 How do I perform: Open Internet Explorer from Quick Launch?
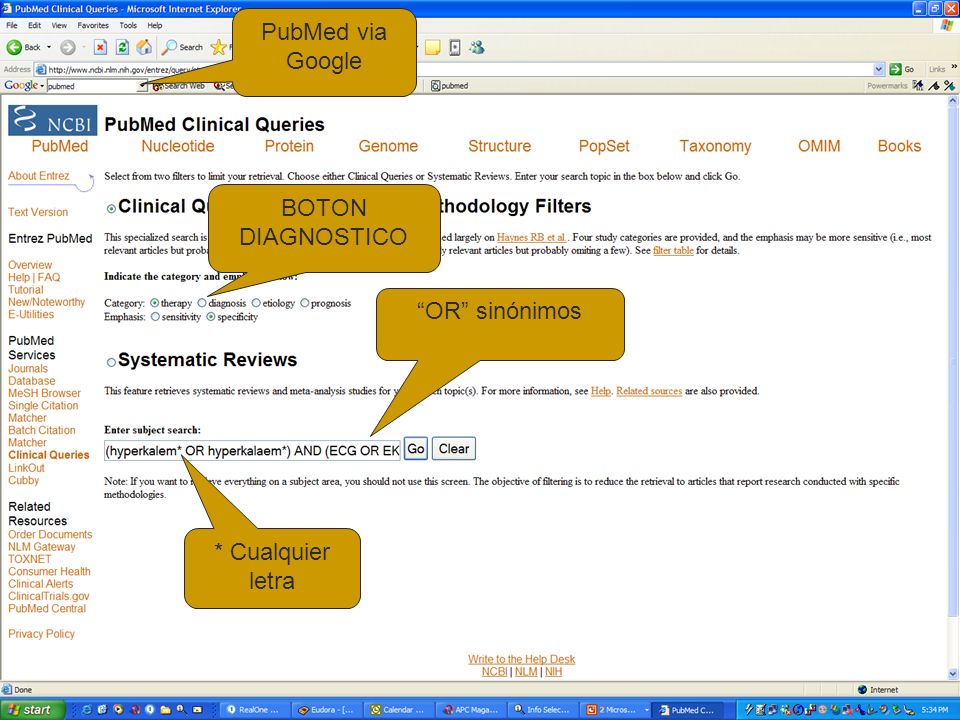(x=86, y=710)
